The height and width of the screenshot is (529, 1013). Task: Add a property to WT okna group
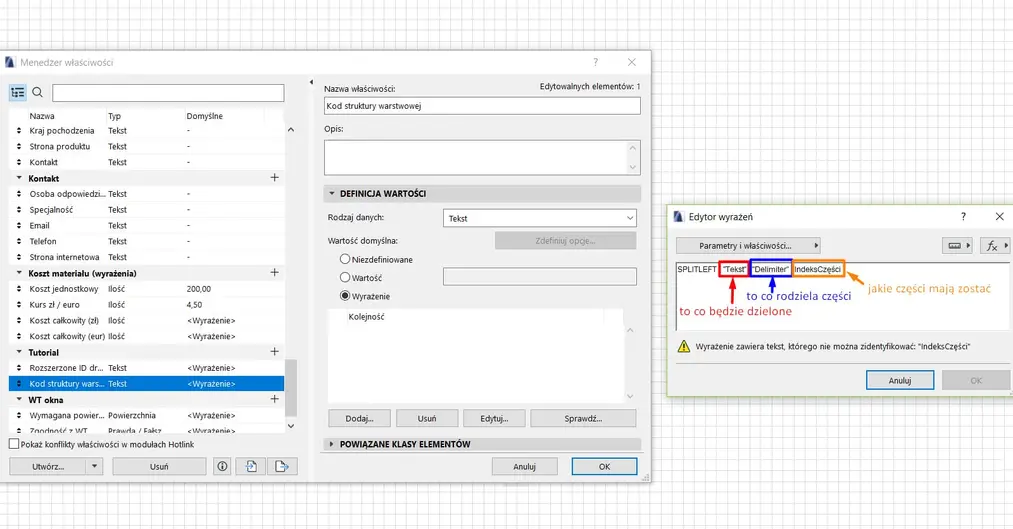coord(275,399)
